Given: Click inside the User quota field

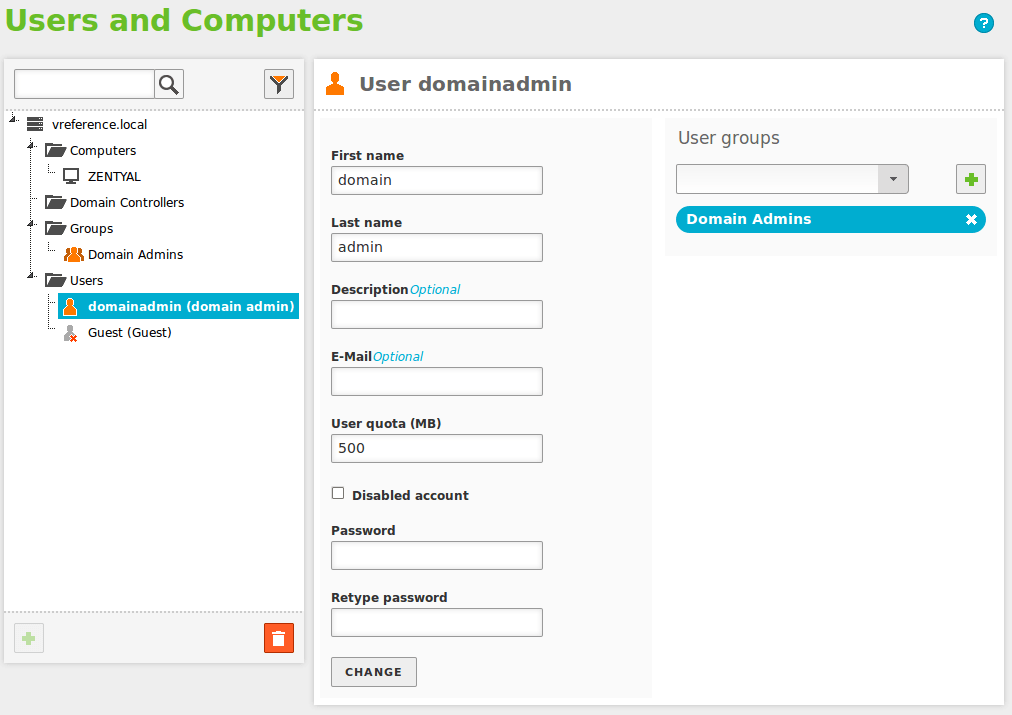Looking at the screenshot, I should click(x=436, y=448).
